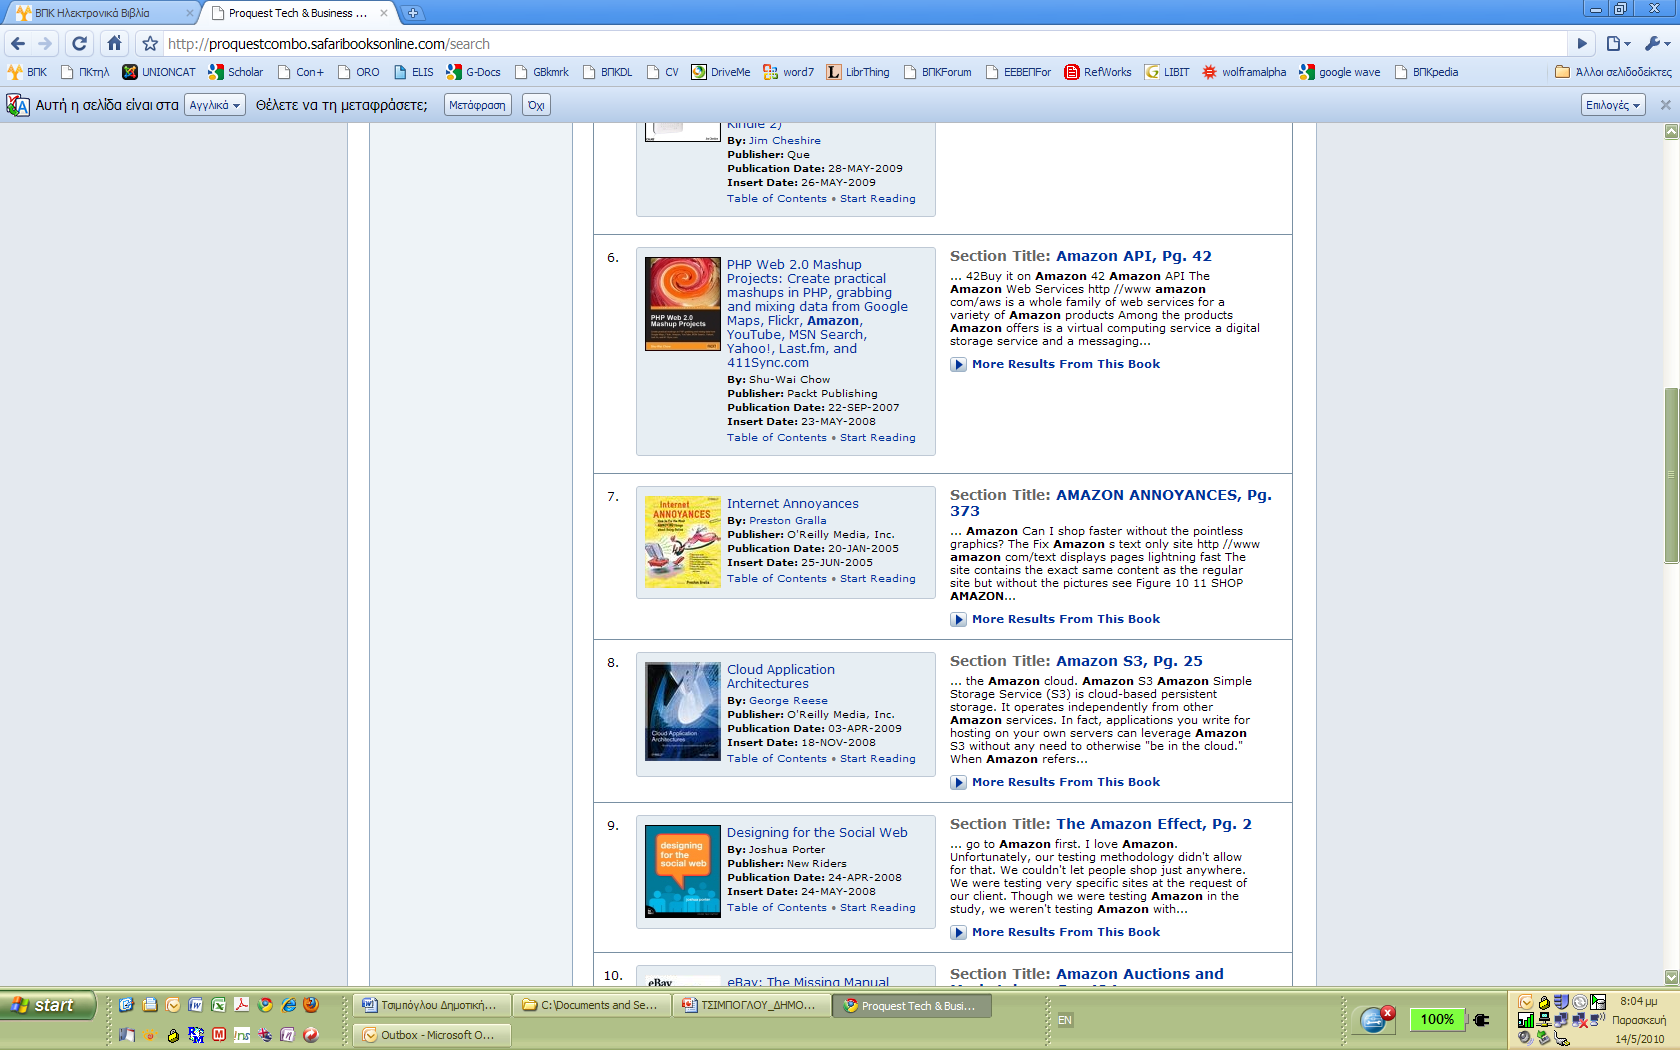Open author link Joshua Porter
The image size is (1680, 1050).
(x=787, y=850)
